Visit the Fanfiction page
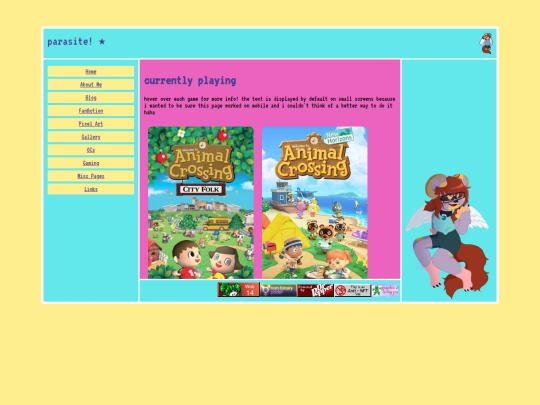This screenshot has height=405, width=540. [x=91, y=111]
